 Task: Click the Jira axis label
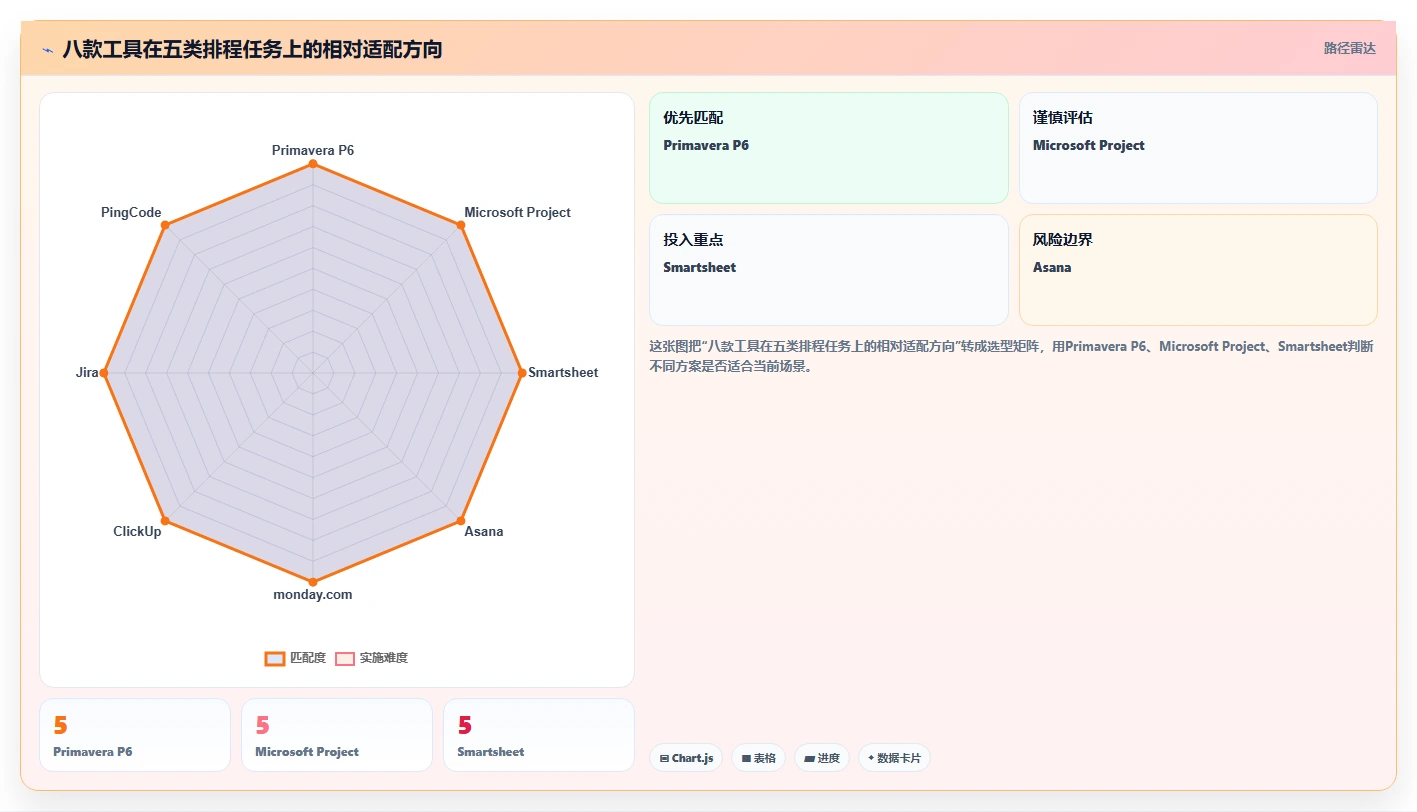tap(87, 373)
